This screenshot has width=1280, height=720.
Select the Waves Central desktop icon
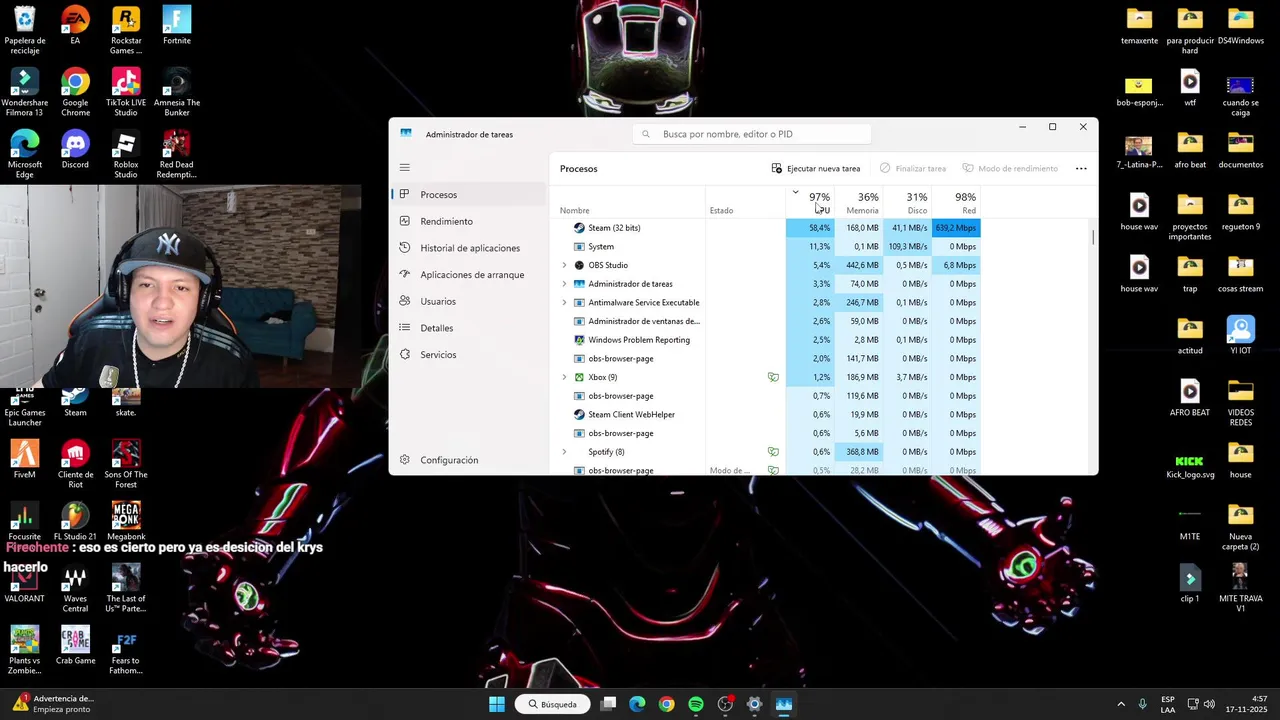(75, 588)
